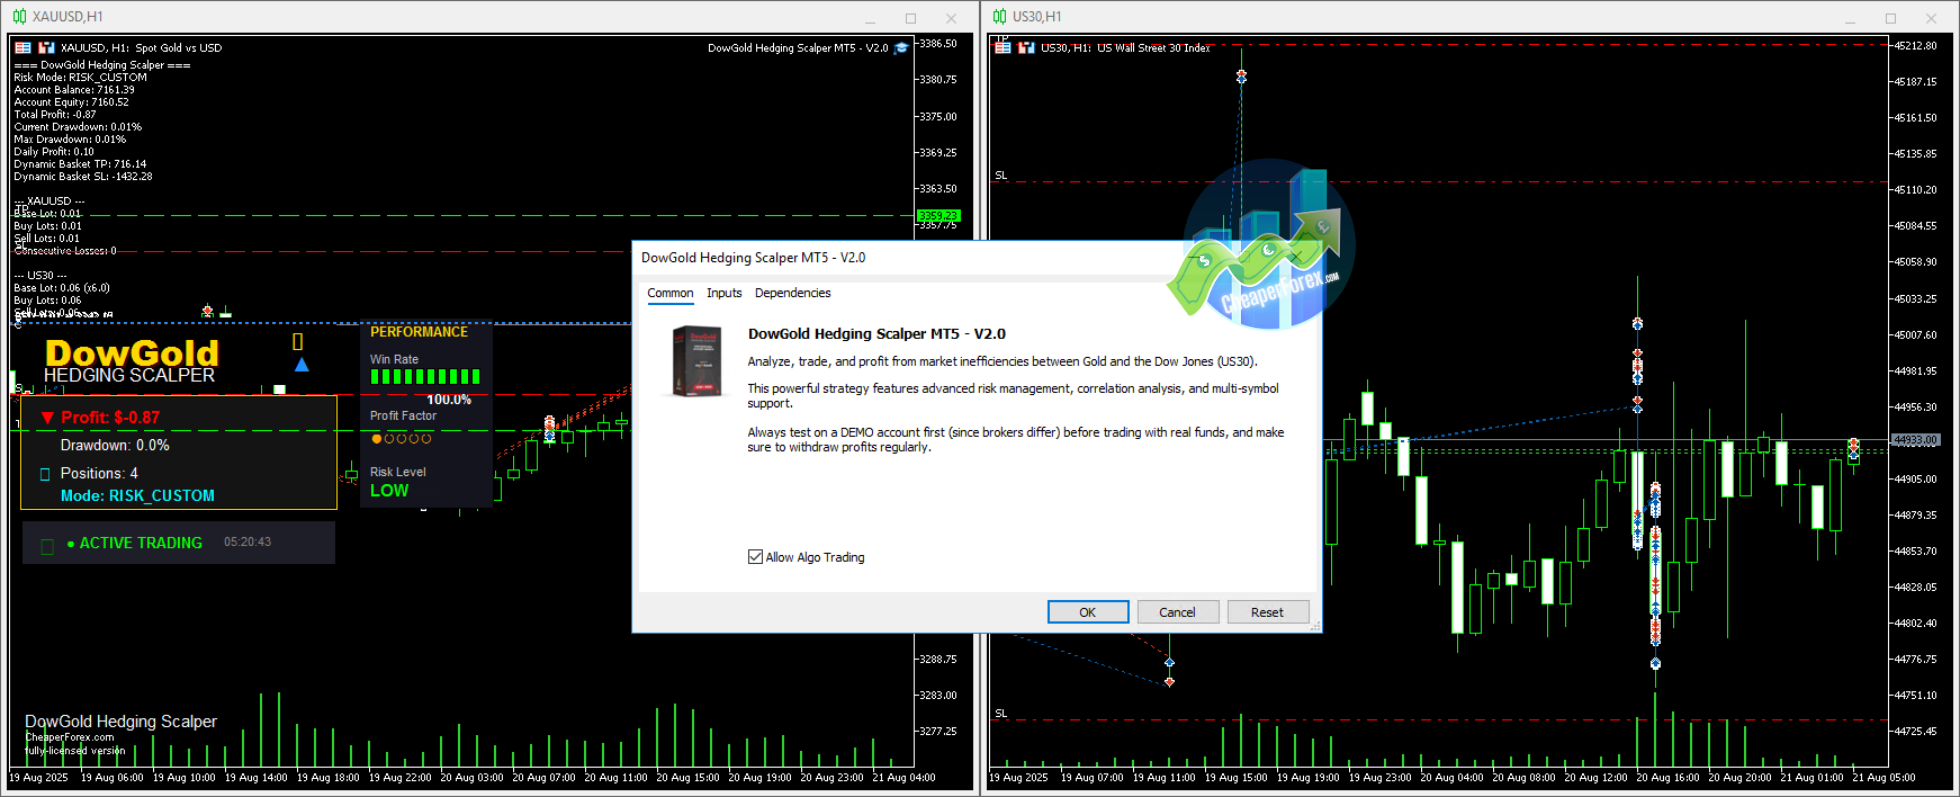
Task: Click the 'Dynamic Basket TP: 716.14' line
Action: (80, 164)
